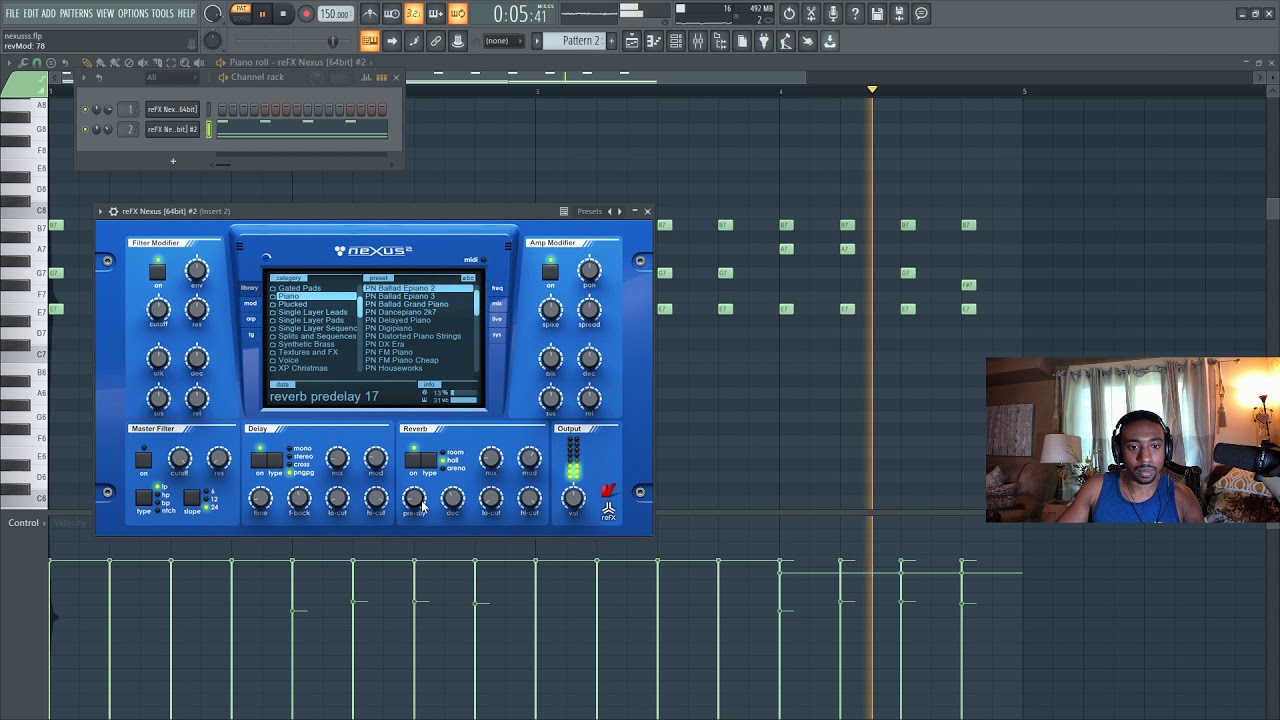
Task: Click the Filter Modifier cutoff knob
Action: click(x=158, y=309)
